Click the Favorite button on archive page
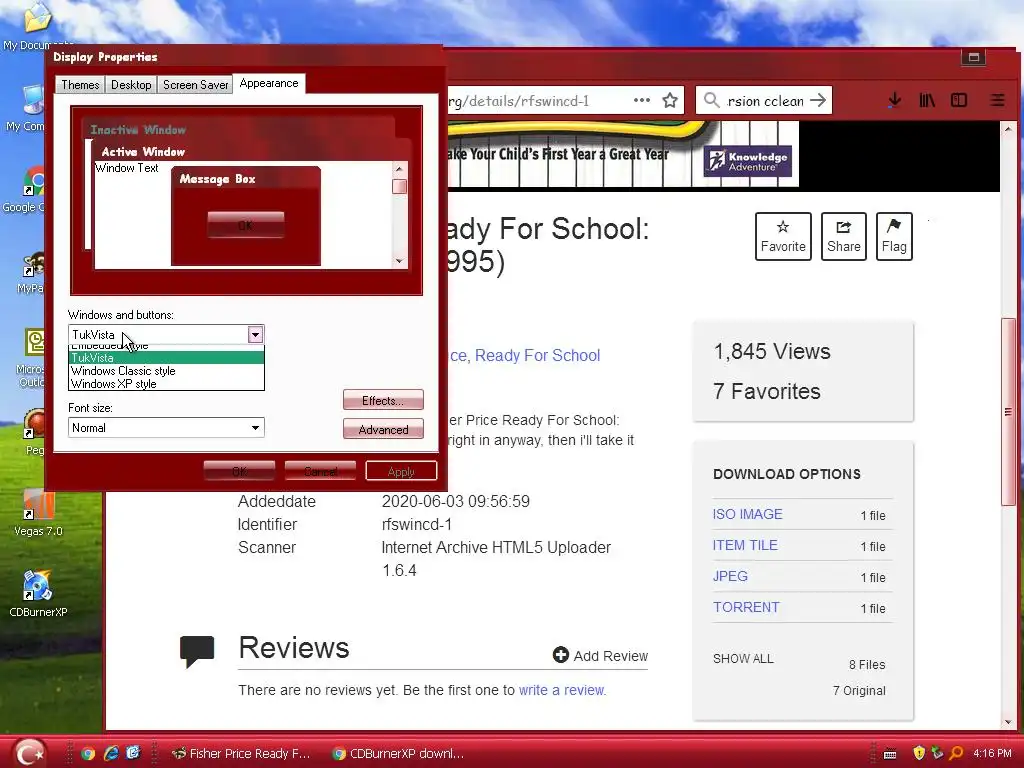 (783, 236)
